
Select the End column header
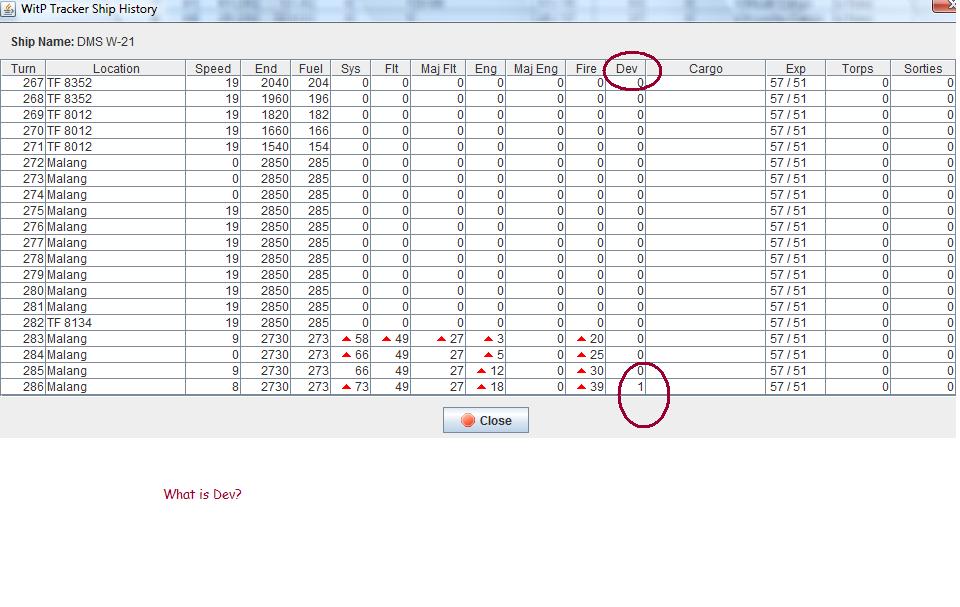[266, 69]
